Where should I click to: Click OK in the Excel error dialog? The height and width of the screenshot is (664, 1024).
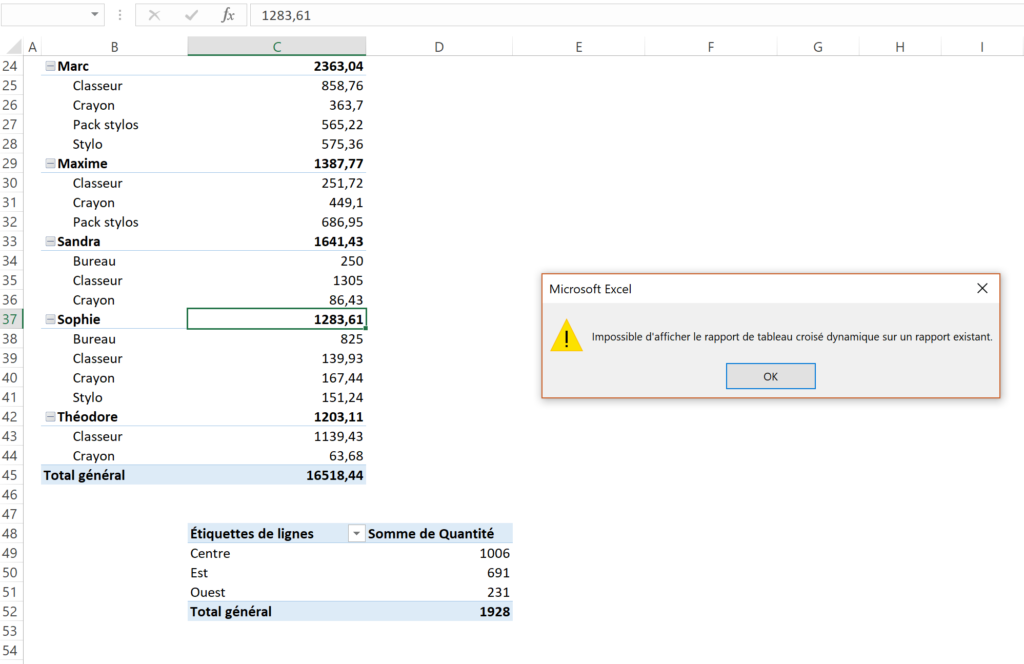click(770, 376)
